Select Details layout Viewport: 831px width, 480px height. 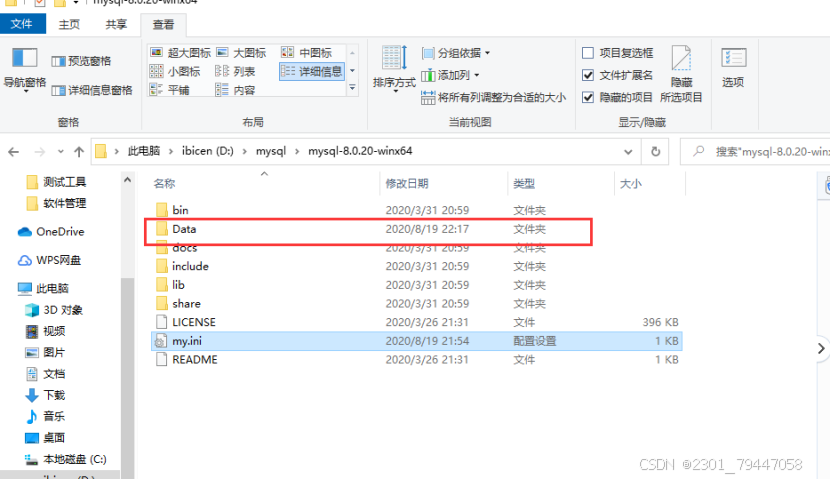[x=312, y=72]
